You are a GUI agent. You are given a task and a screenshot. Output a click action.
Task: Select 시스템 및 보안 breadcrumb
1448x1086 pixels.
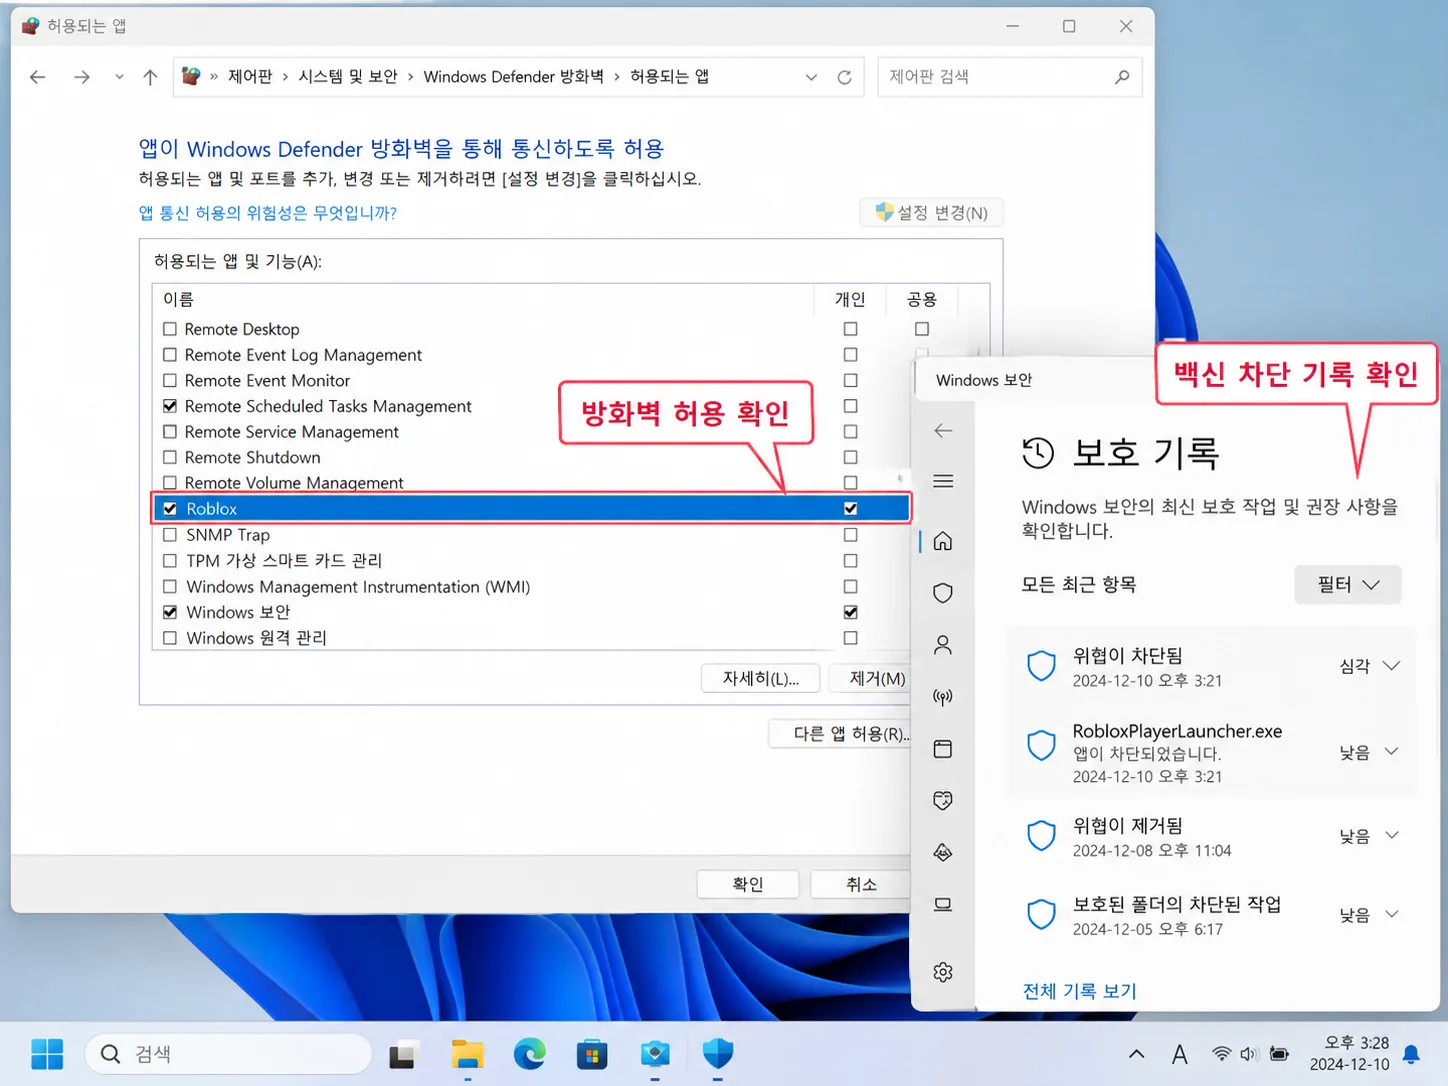coord(348,77)
